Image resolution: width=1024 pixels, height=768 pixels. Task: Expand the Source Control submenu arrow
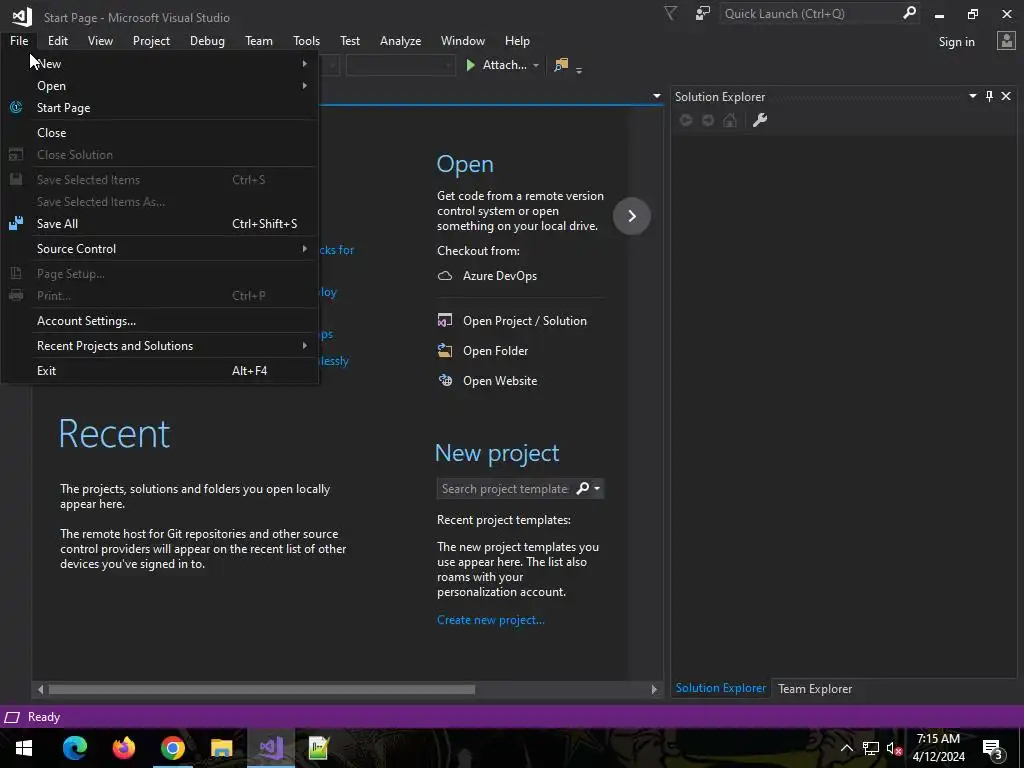[304, 249]
